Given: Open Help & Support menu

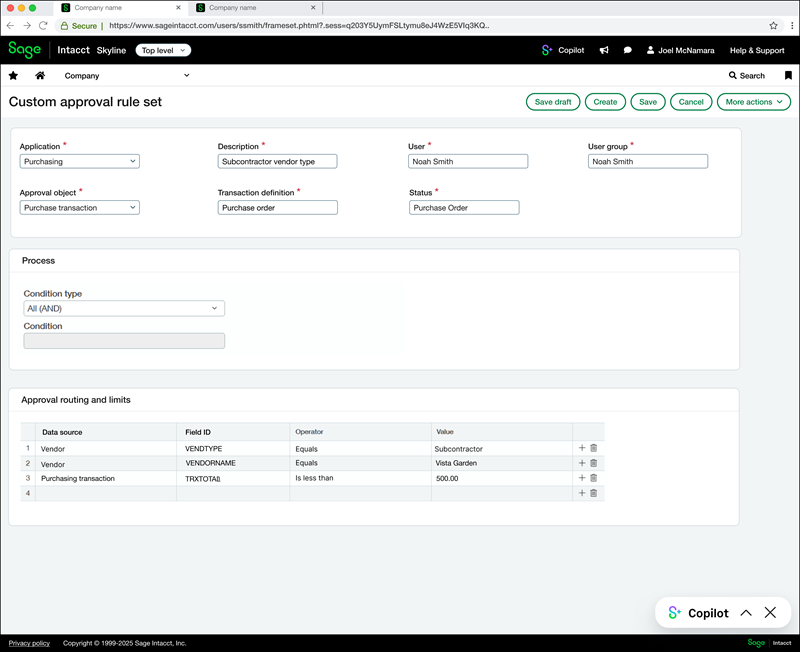Looking at the screenshot, I should [x=757, y=50].
